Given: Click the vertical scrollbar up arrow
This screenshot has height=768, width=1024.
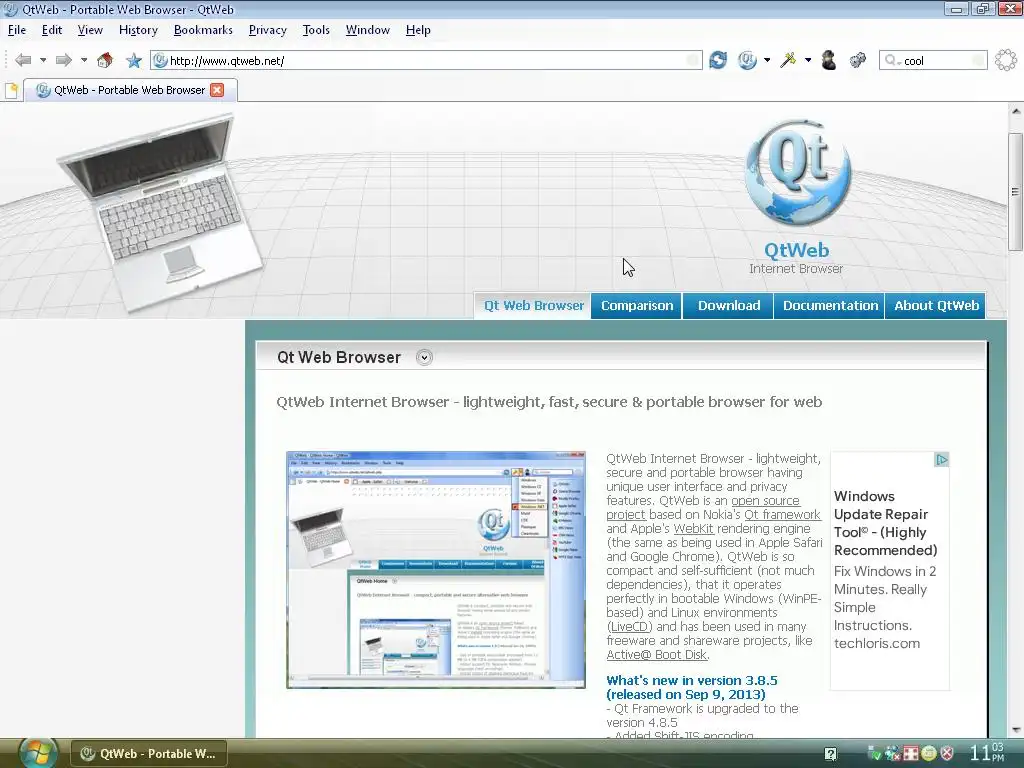Looking at the screenshot, I should click(x=1016, y=112).
